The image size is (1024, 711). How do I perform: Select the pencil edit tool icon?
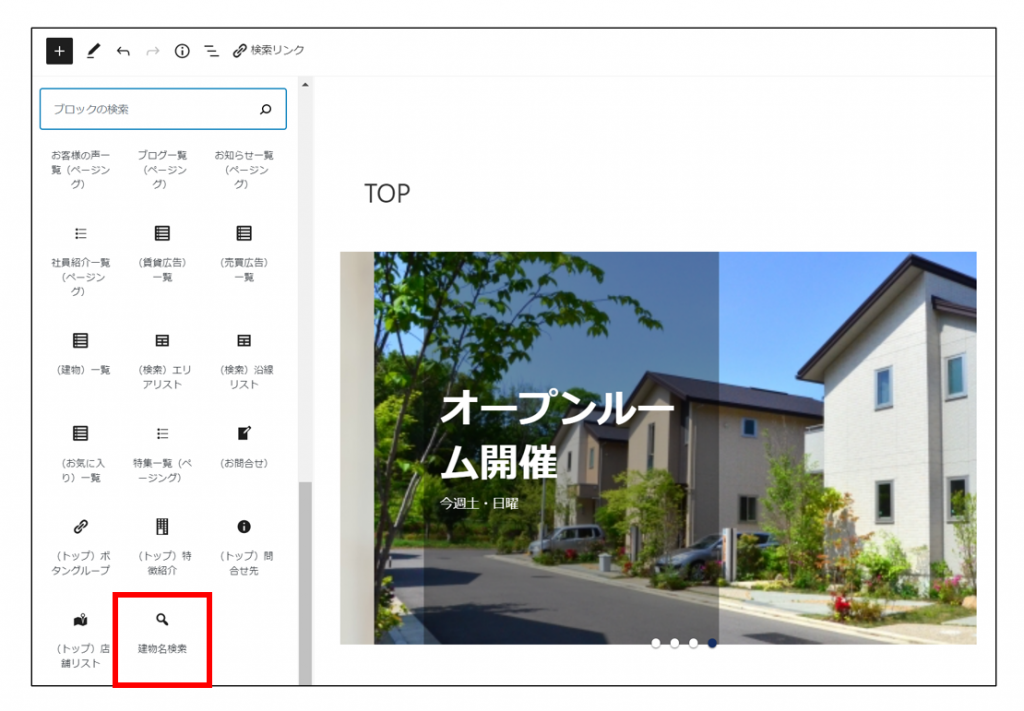(x=93, y=51)
